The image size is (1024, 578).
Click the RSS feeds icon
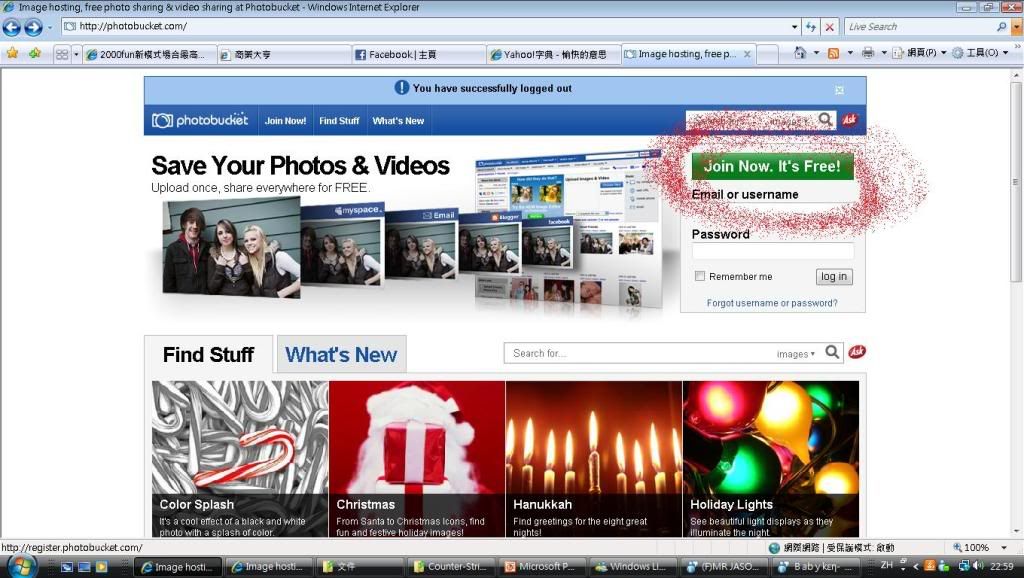(833, 53)
